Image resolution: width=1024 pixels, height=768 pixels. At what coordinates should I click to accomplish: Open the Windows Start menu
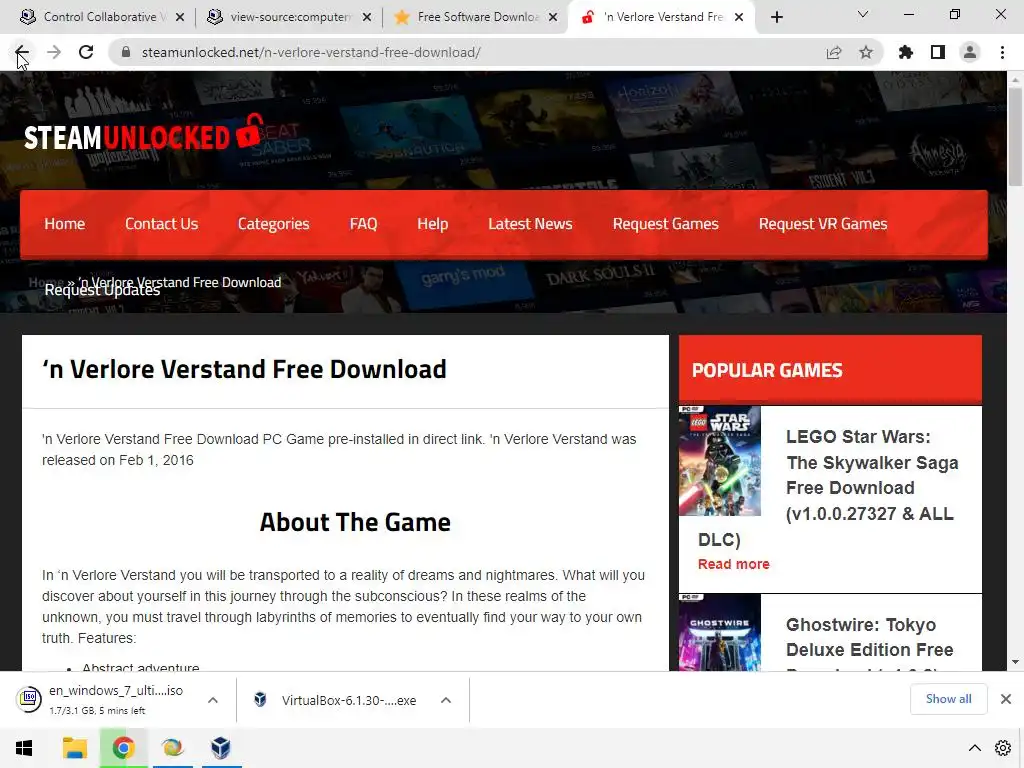(24, 748)
